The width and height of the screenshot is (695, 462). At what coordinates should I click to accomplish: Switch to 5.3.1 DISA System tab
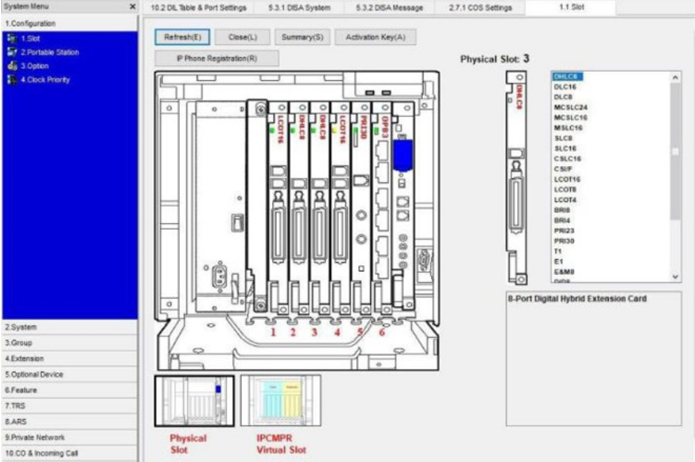(x=299, y=8)
